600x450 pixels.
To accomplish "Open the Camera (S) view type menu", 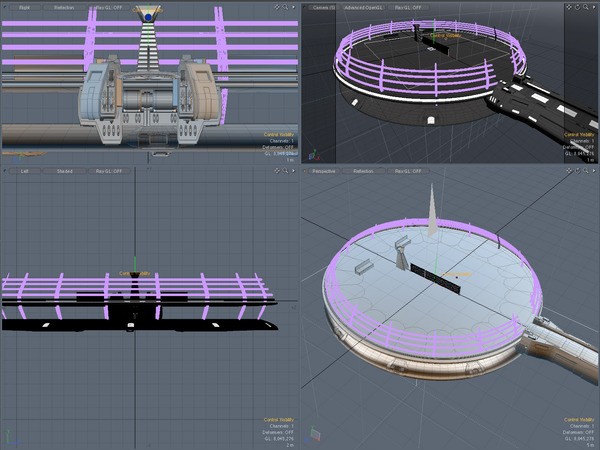I will (324, 8).
